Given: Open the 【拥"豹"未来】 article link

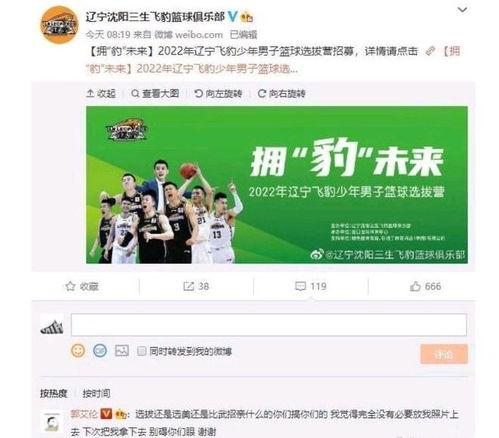Looking at the screenshot, I should [x=273, y=60].
